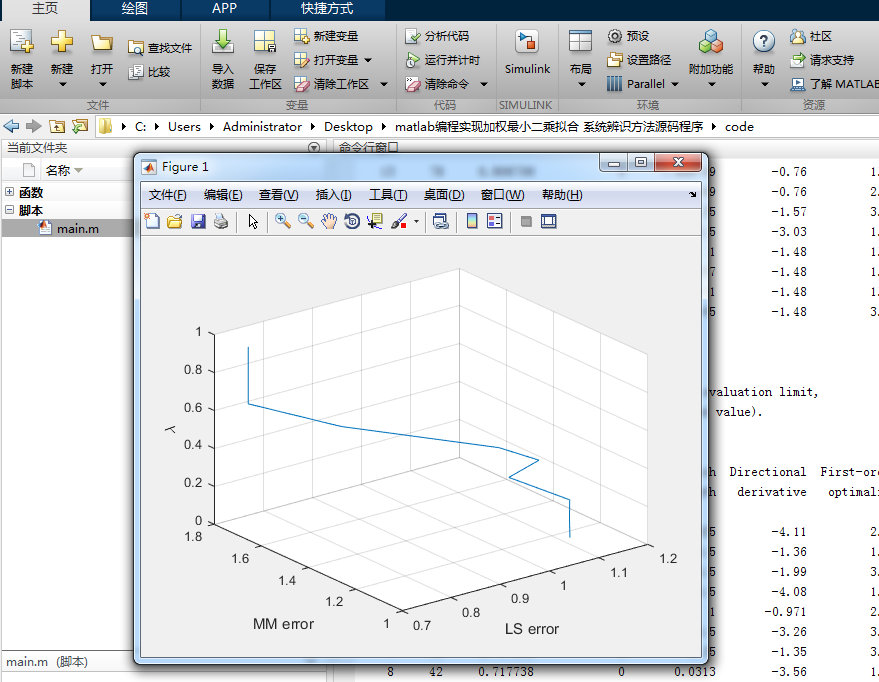Screen dimensions: 879x682
Task: Show Plot Tools and dock figure icon
Action: point(549,221)
